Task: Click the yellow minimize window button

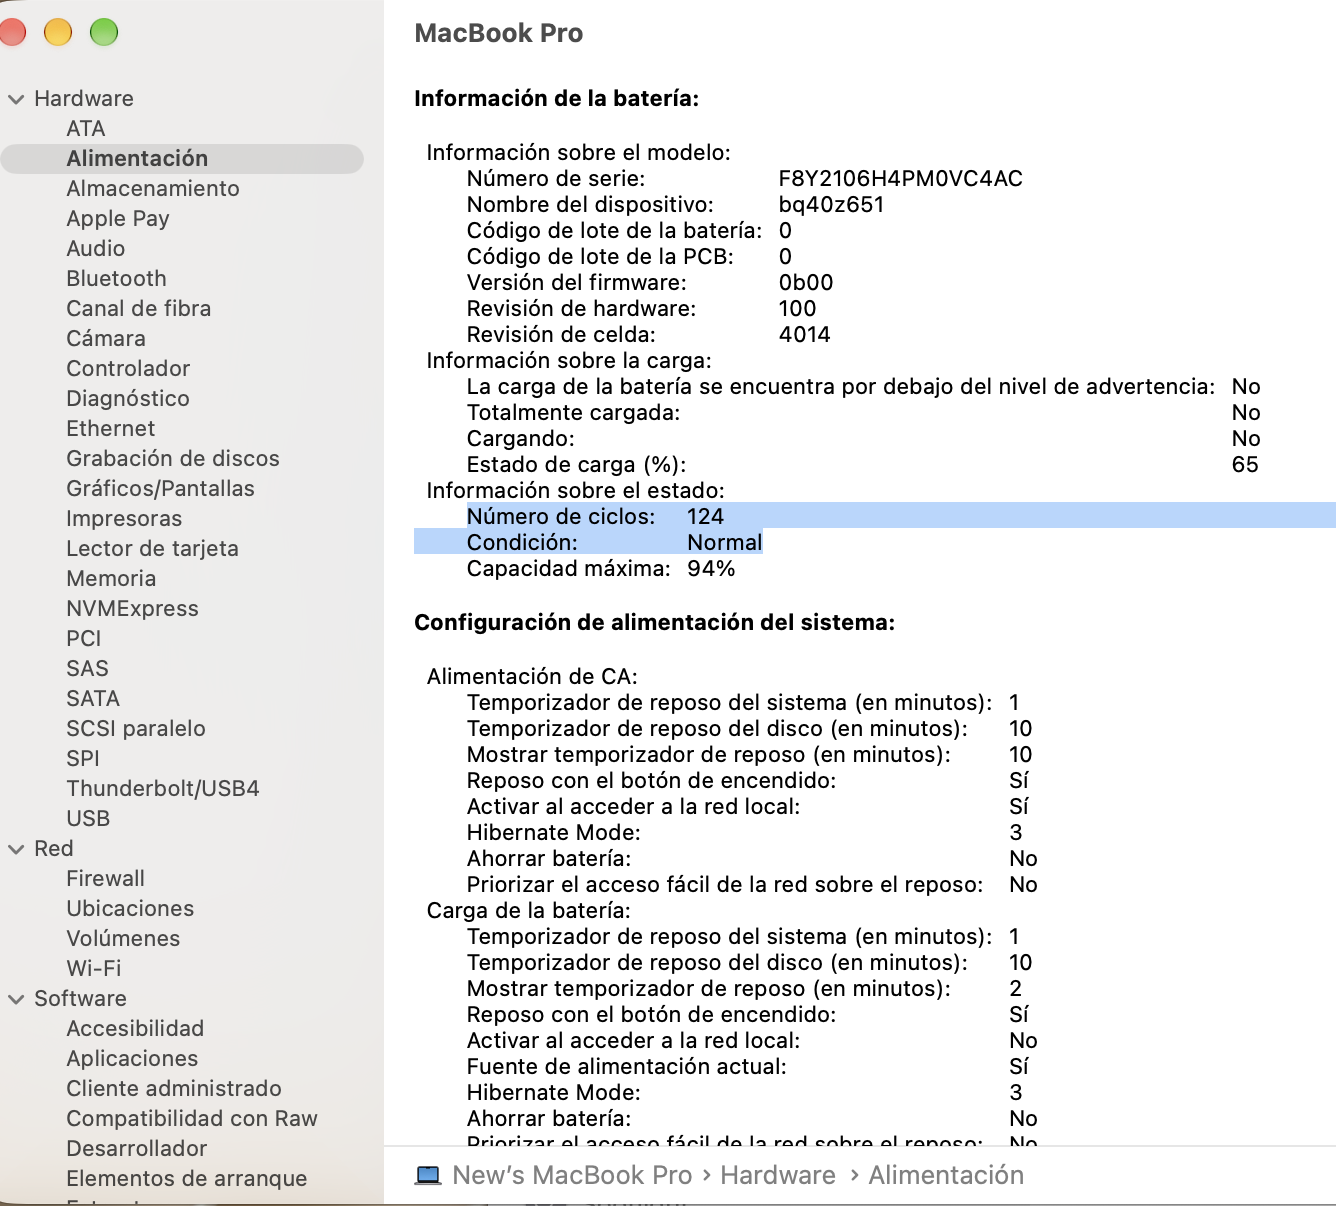Action: pos(58,32)
